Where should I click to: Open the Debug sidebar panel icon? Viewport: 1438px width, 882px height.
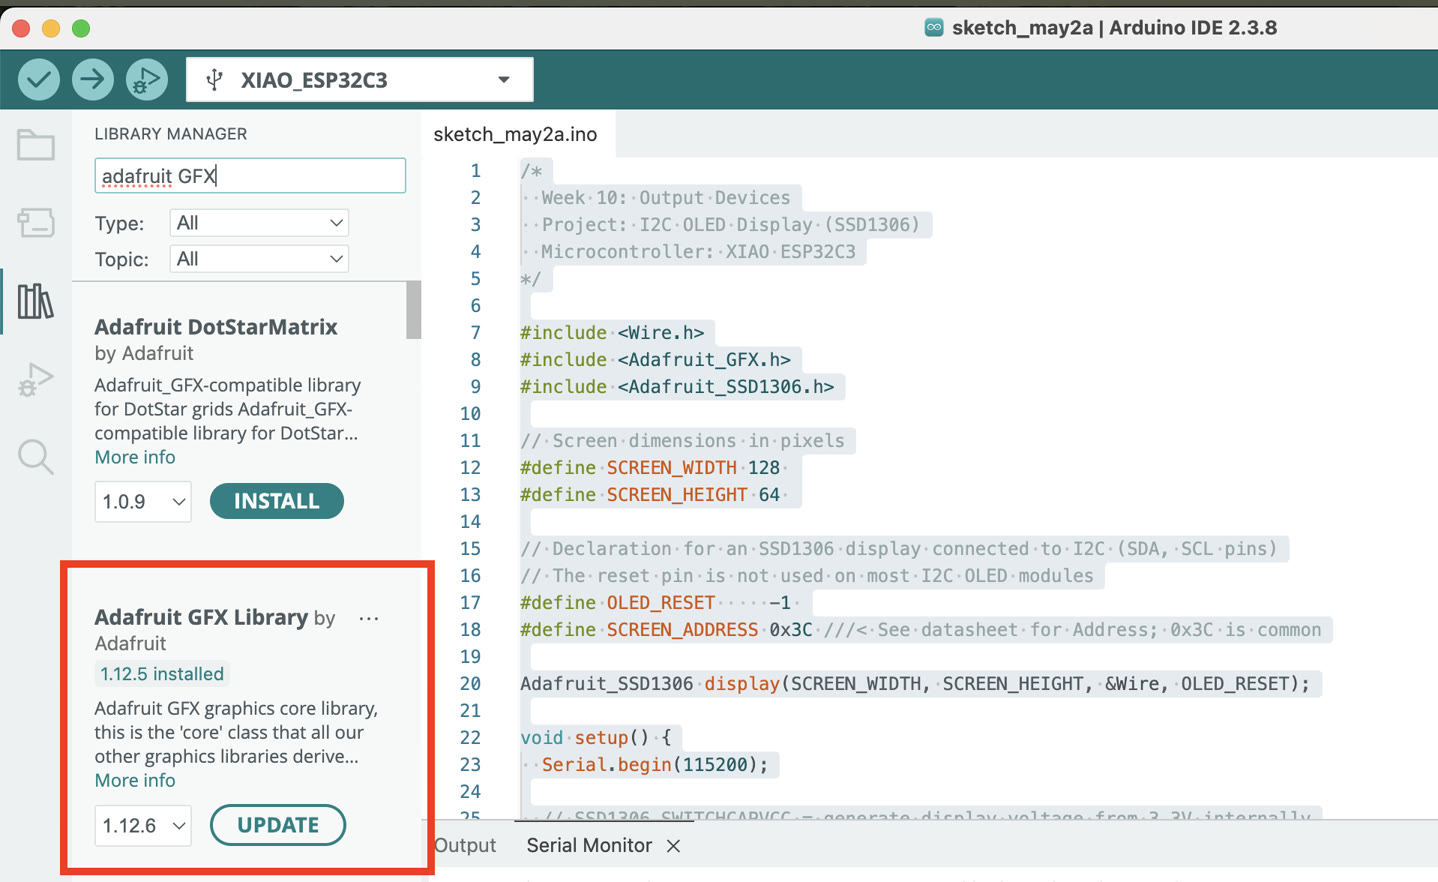point(36,379)
